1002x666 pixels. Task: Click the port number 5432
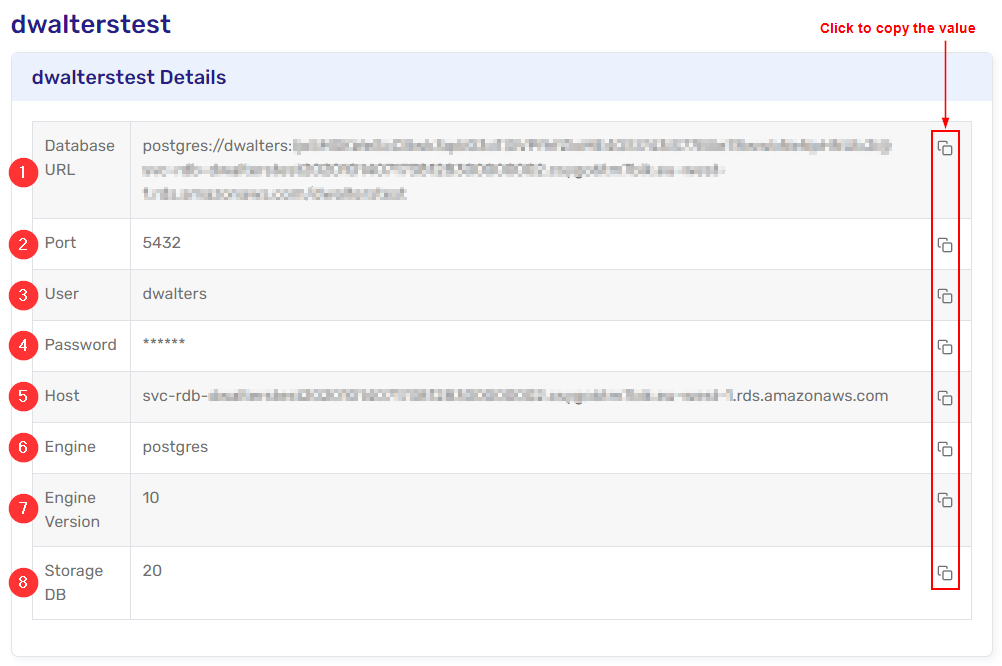(161, 243)
